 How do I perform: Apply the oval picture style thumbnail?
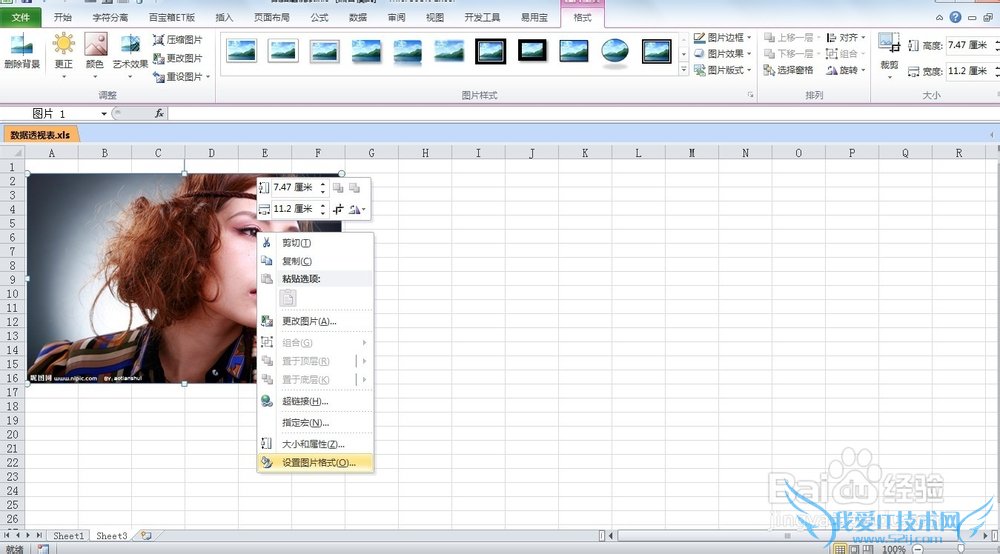click(x=615, y=50)
